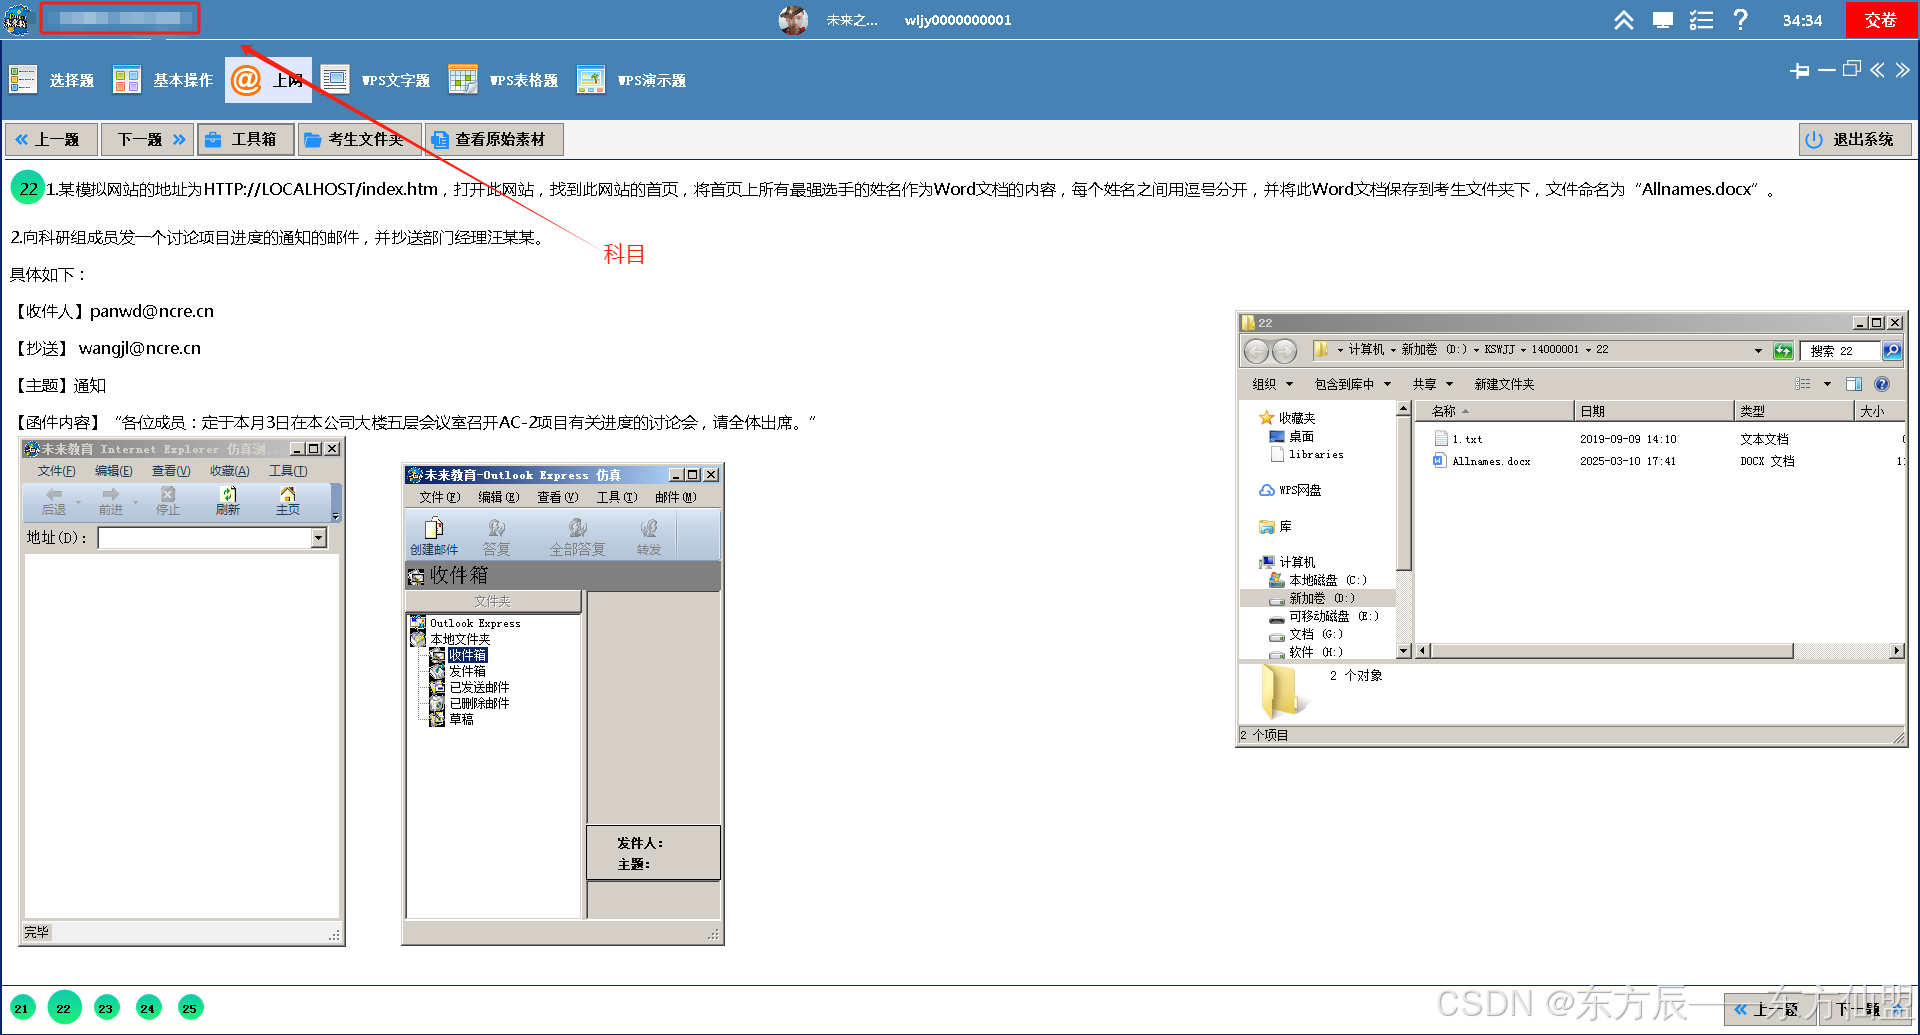Click explorer search box 搜索 22
Screen dimensions: 1920x1035
tap(1841, 351)
